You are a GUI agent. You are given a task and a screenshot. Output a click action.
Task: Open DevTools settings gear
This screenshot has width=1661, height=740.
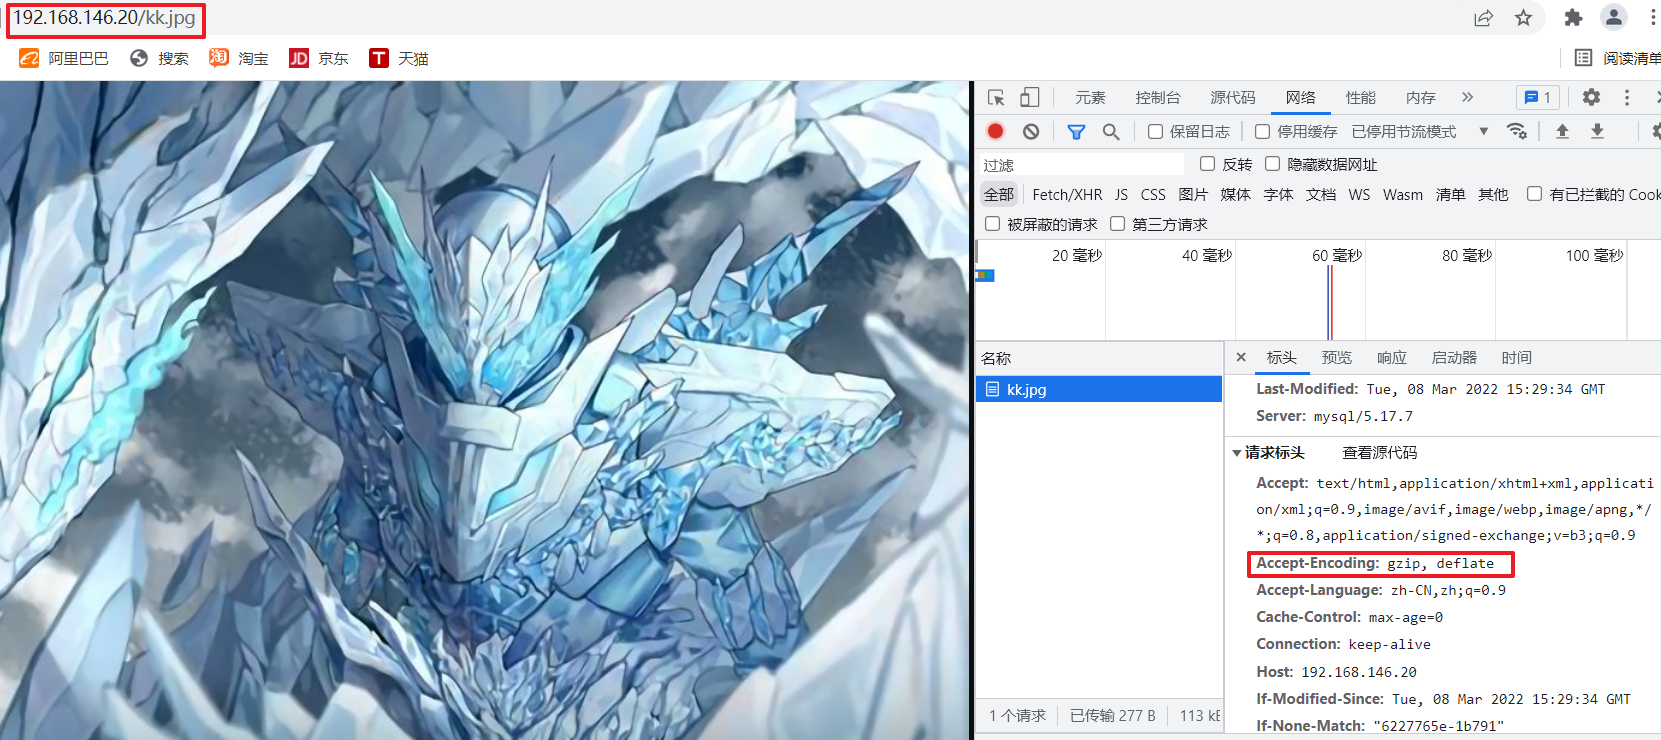point(1591,97)
